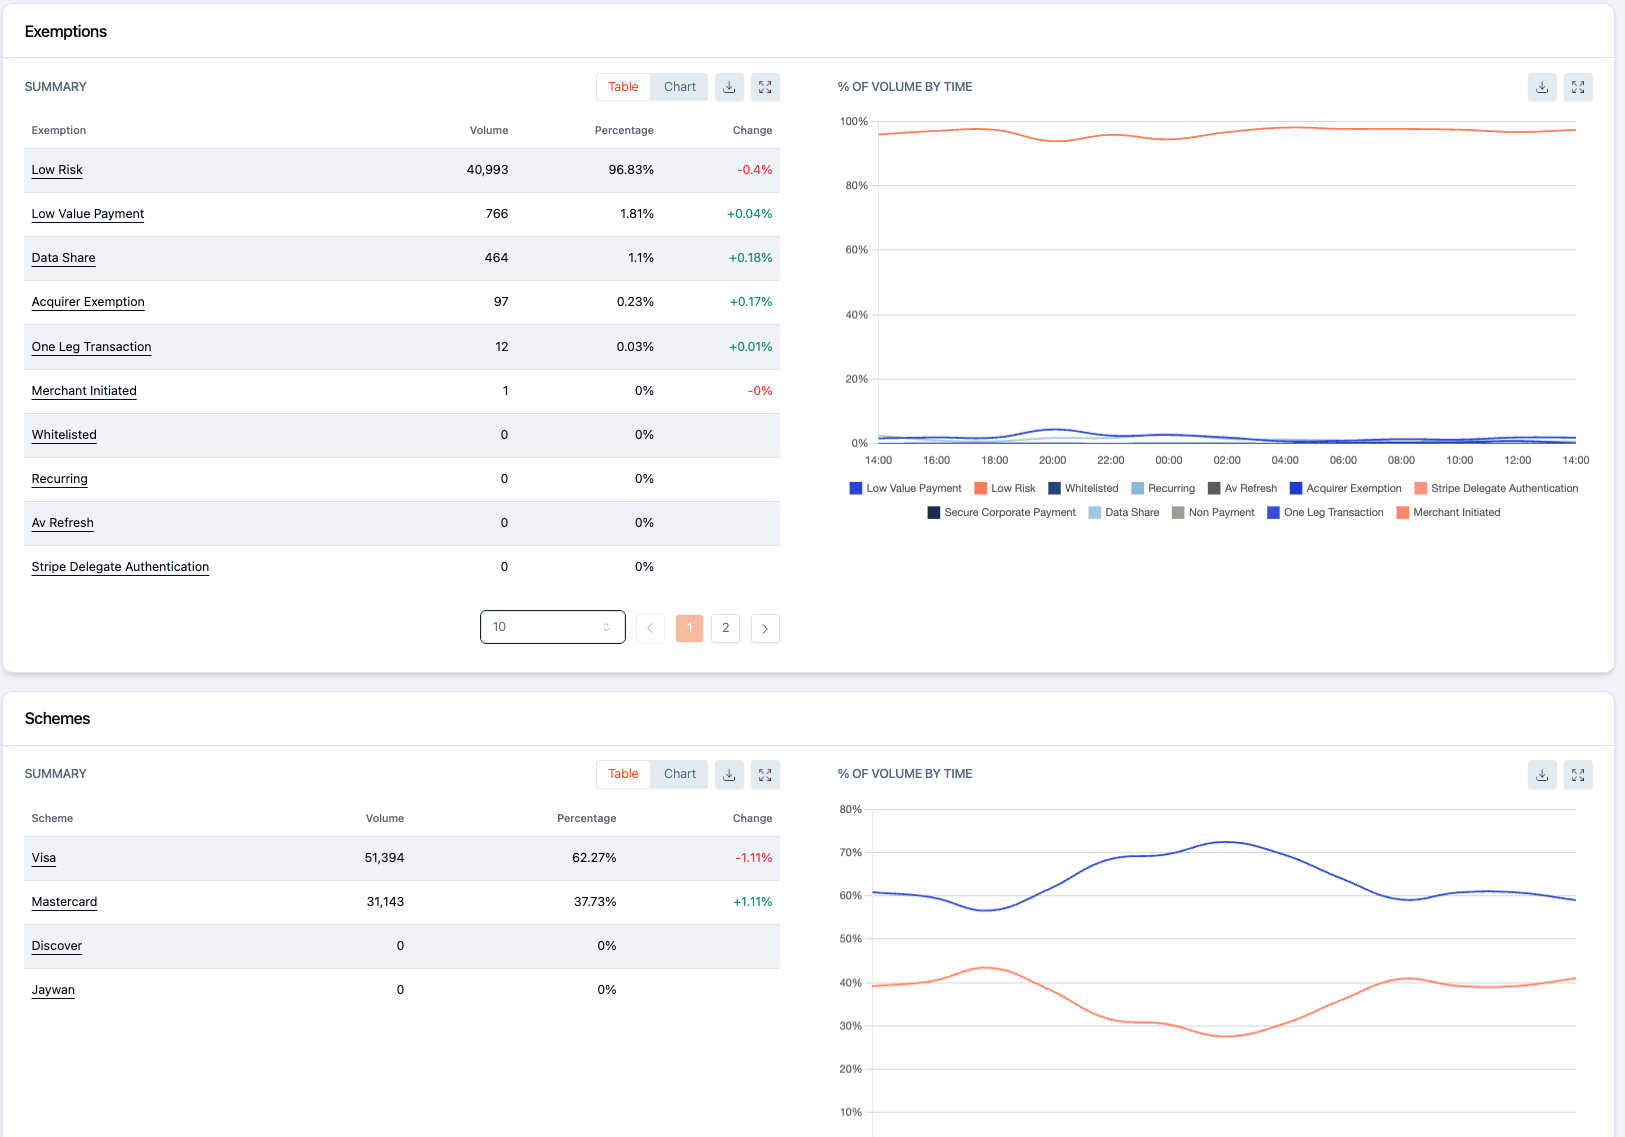The height and width of the screenshot is (1137, 1625).
Task: Go to previous page of exemptions
Action: point(650,628)
